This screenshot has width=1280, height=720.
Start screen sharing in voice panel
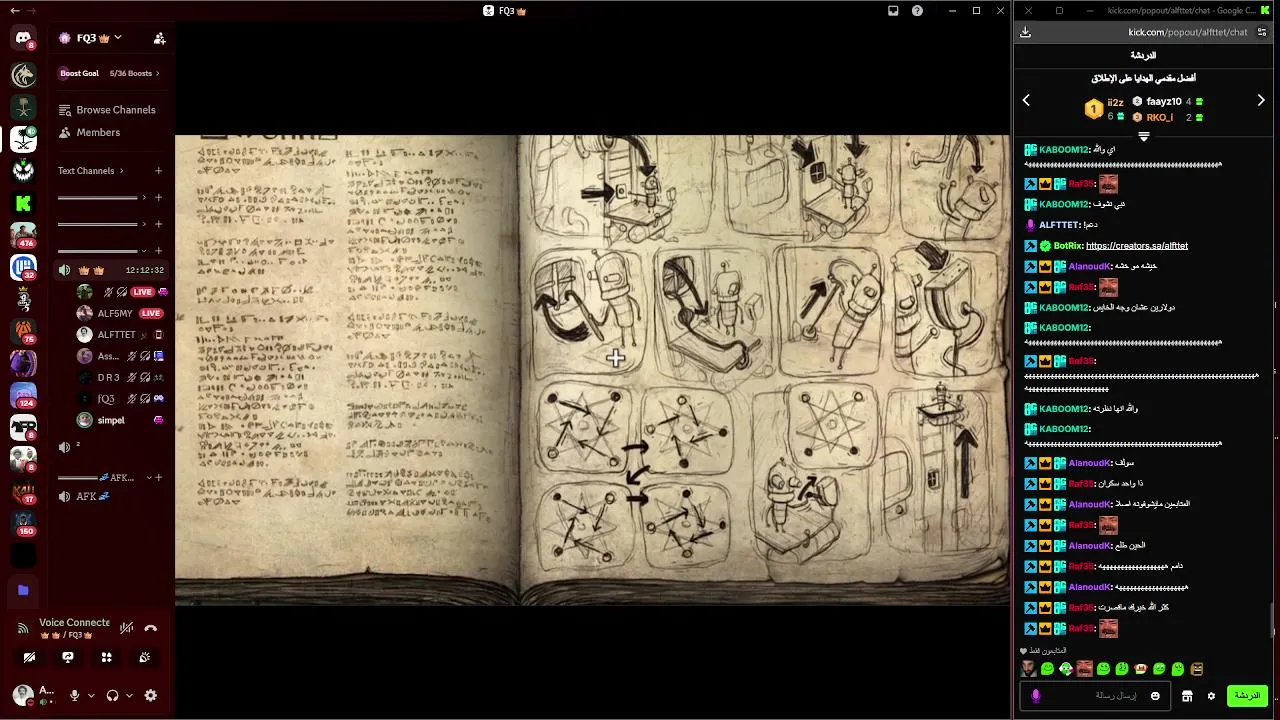[68, 657]
